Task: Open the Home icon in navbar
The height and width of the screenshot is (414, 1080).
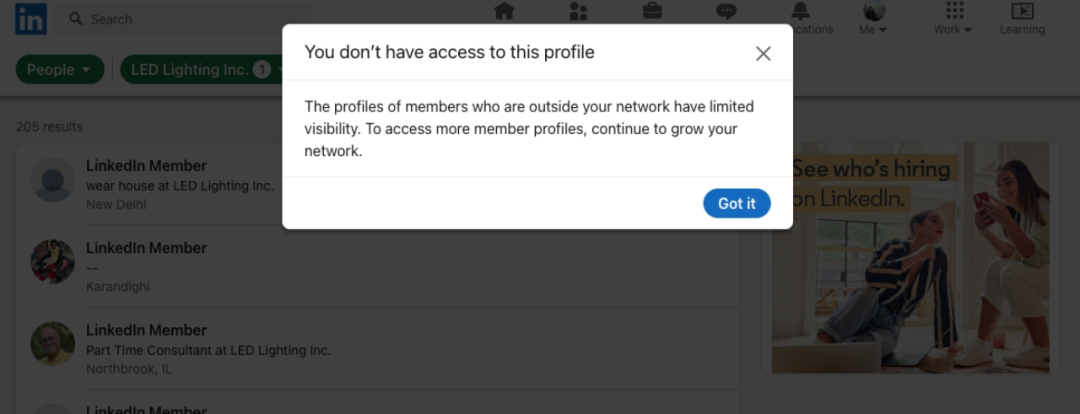Action: (x=504, y=12)
